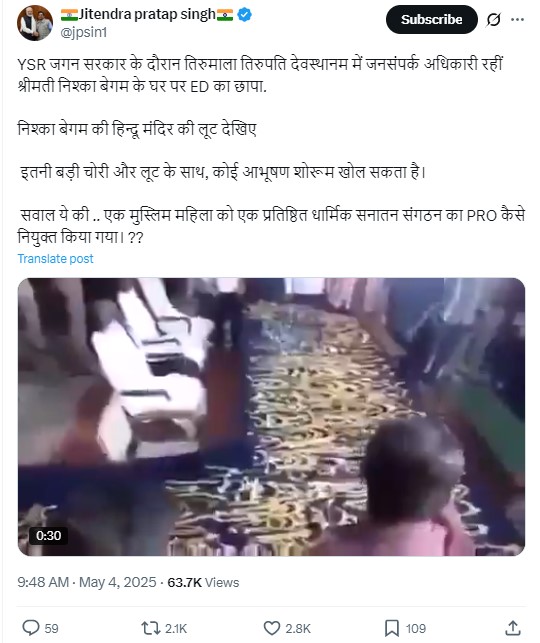This screenshot has height=643, width=540.
Task: Click the Grok slashed-circle icon
Action: pyautogui.click(x=494, y=19)
